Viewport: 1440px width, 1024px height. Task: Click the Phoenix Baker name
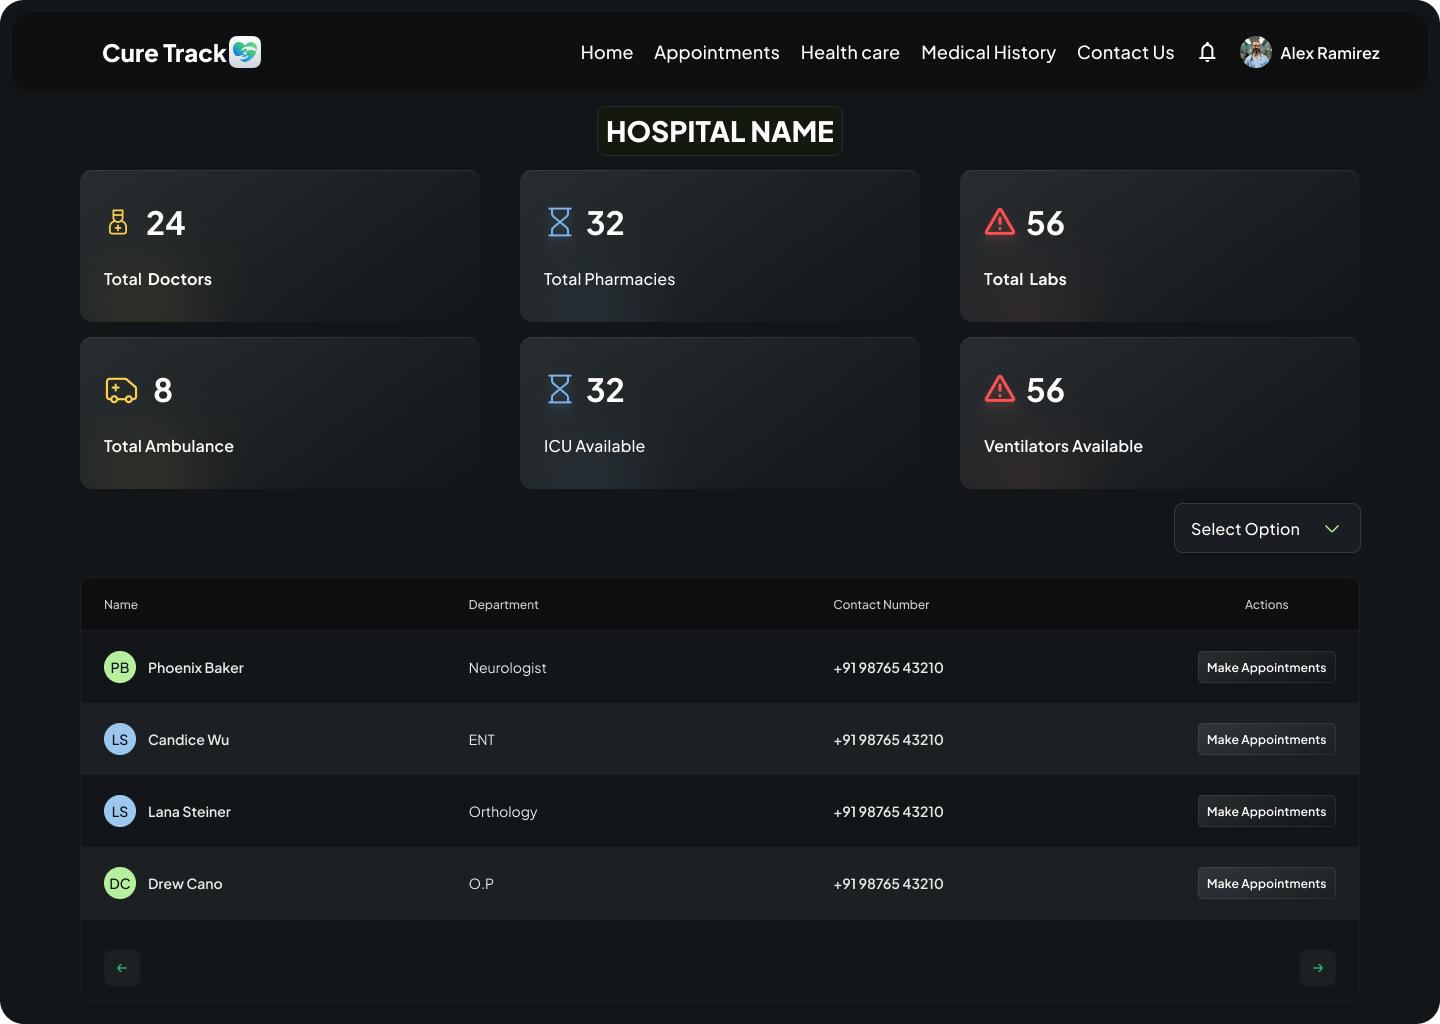click(x=196, y=667)
